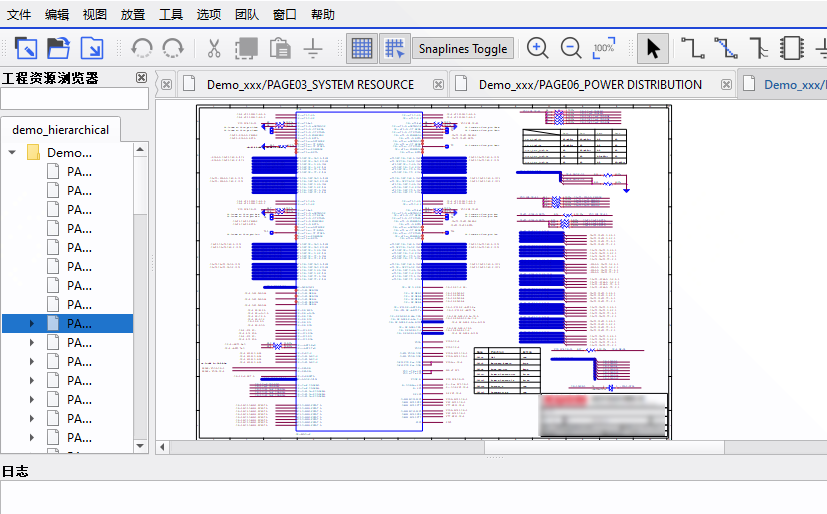Expand the page node below the selected one
This screenshot has width=827, height=514.
click(x=31, y=343)
